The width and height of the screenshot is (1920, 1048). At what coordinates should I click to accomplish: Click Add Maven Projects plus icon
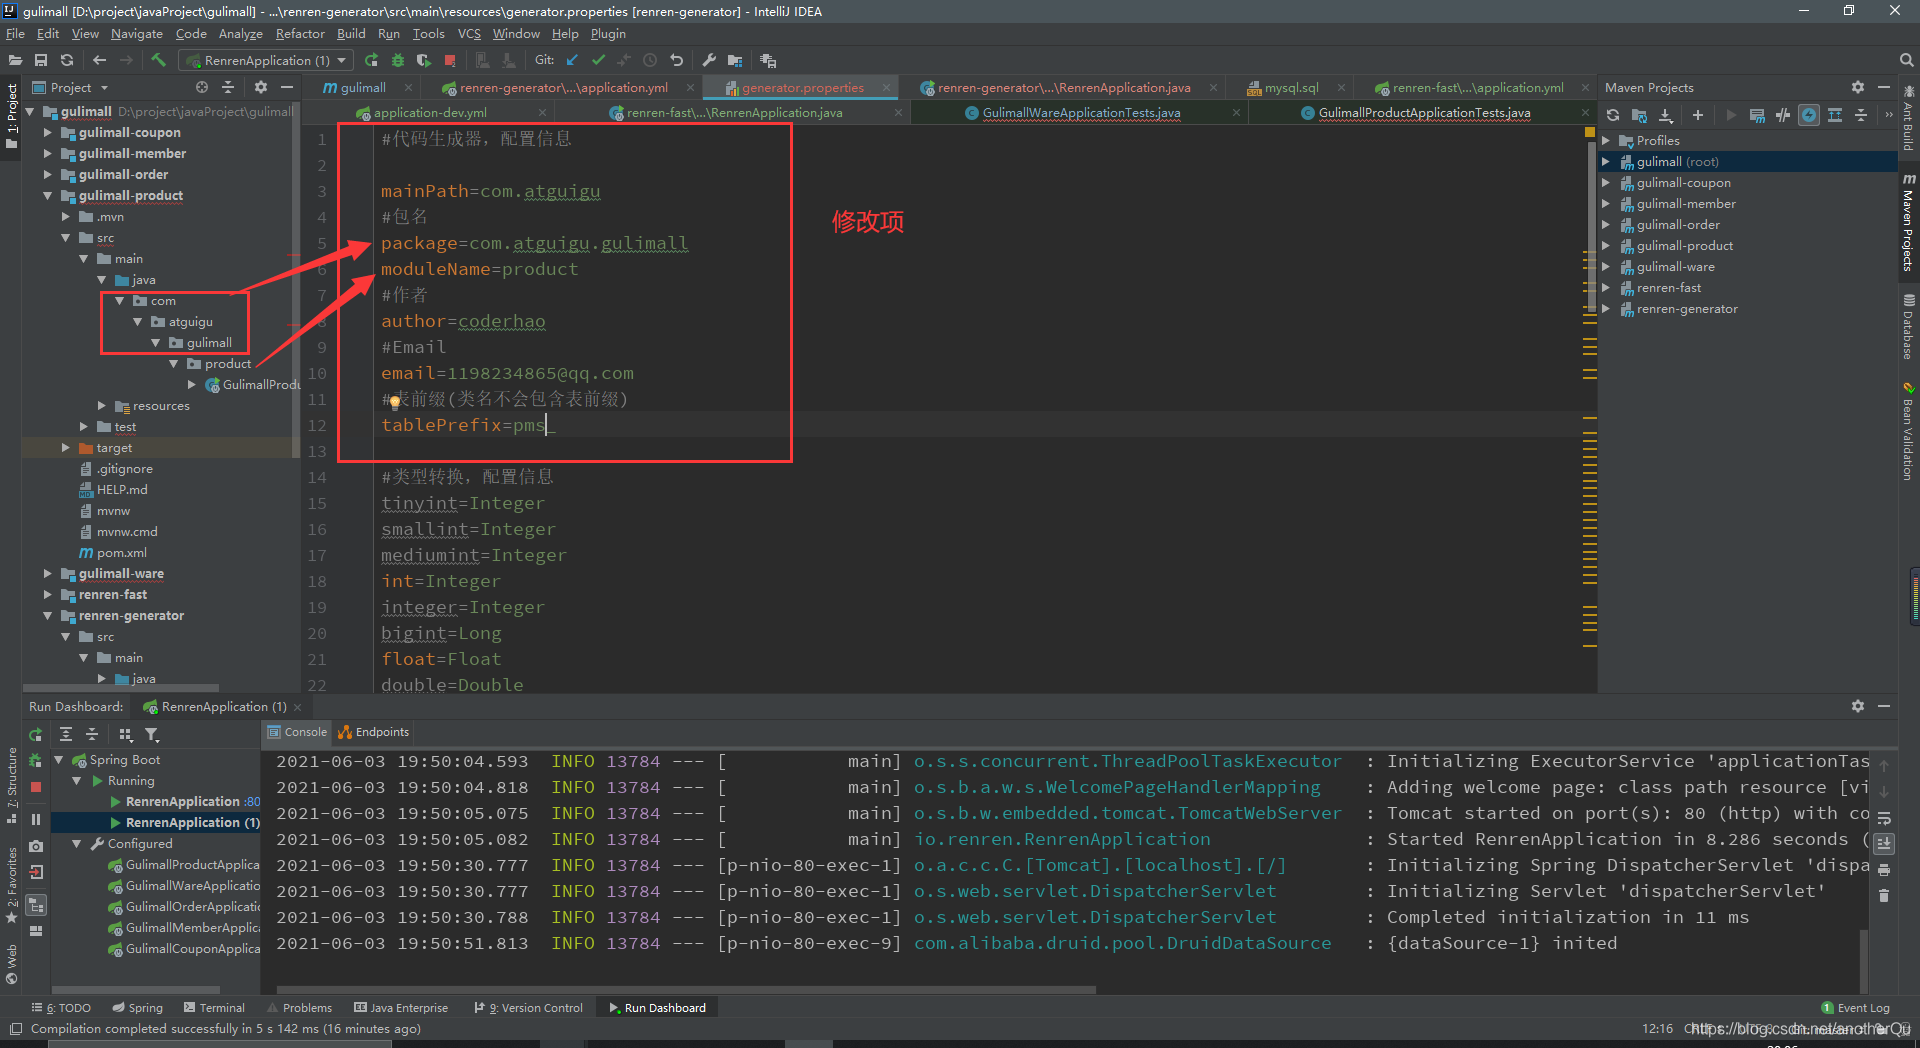pos(1697,115)
